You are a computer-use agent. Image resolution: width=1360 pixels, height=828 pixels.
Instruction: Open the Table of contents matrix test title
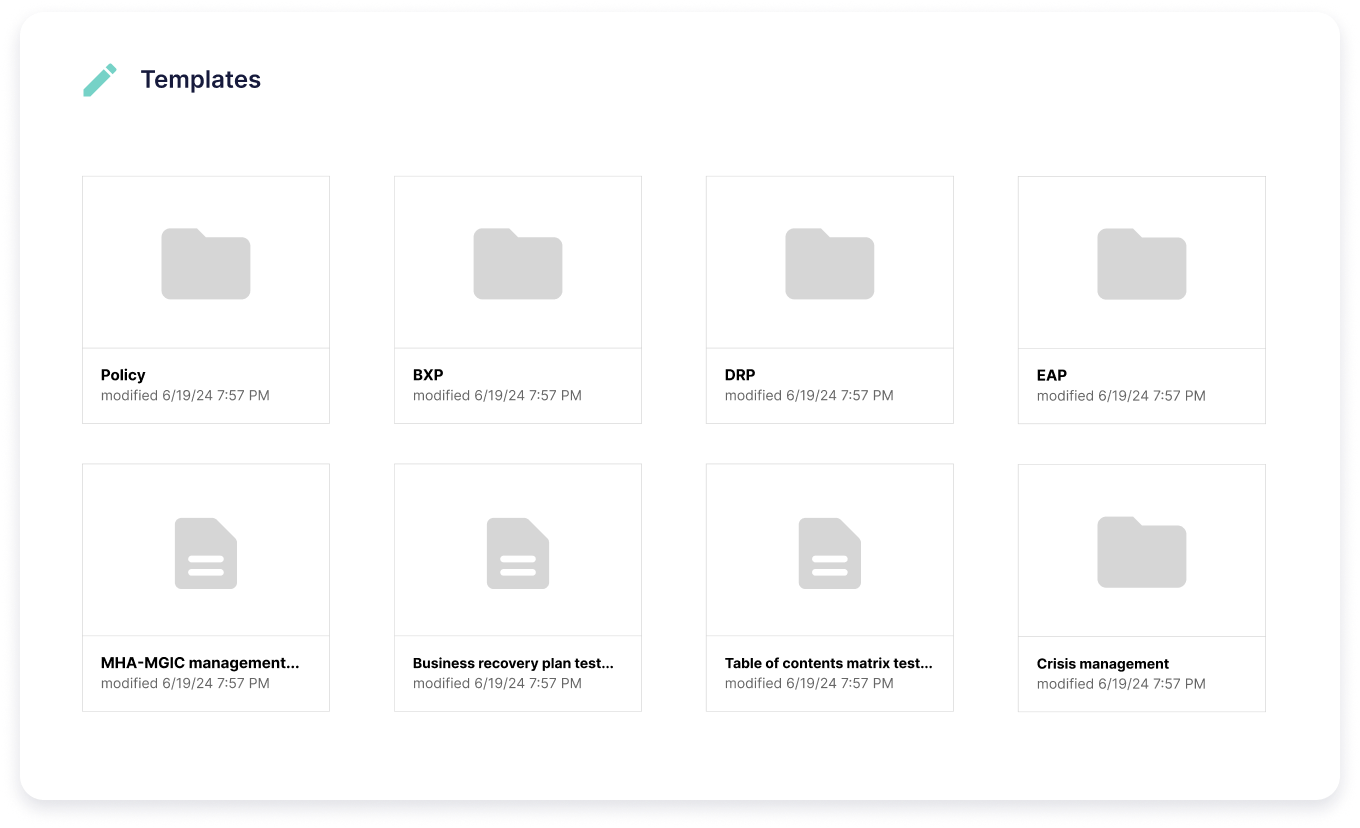(x=828, y=663)
